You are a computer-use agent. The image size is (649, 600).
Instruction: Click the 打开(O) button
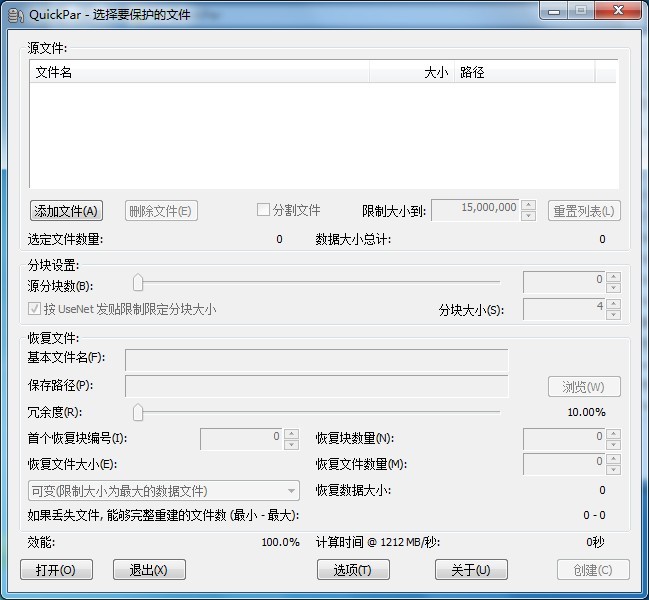(56, 570)
